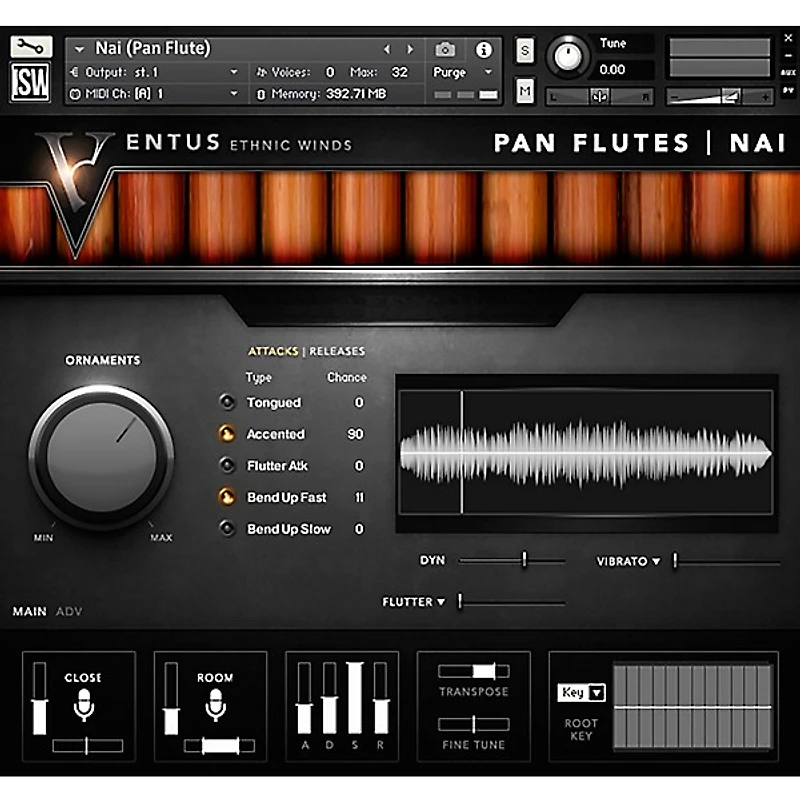Click the DYN slider handle

point(524,561)
